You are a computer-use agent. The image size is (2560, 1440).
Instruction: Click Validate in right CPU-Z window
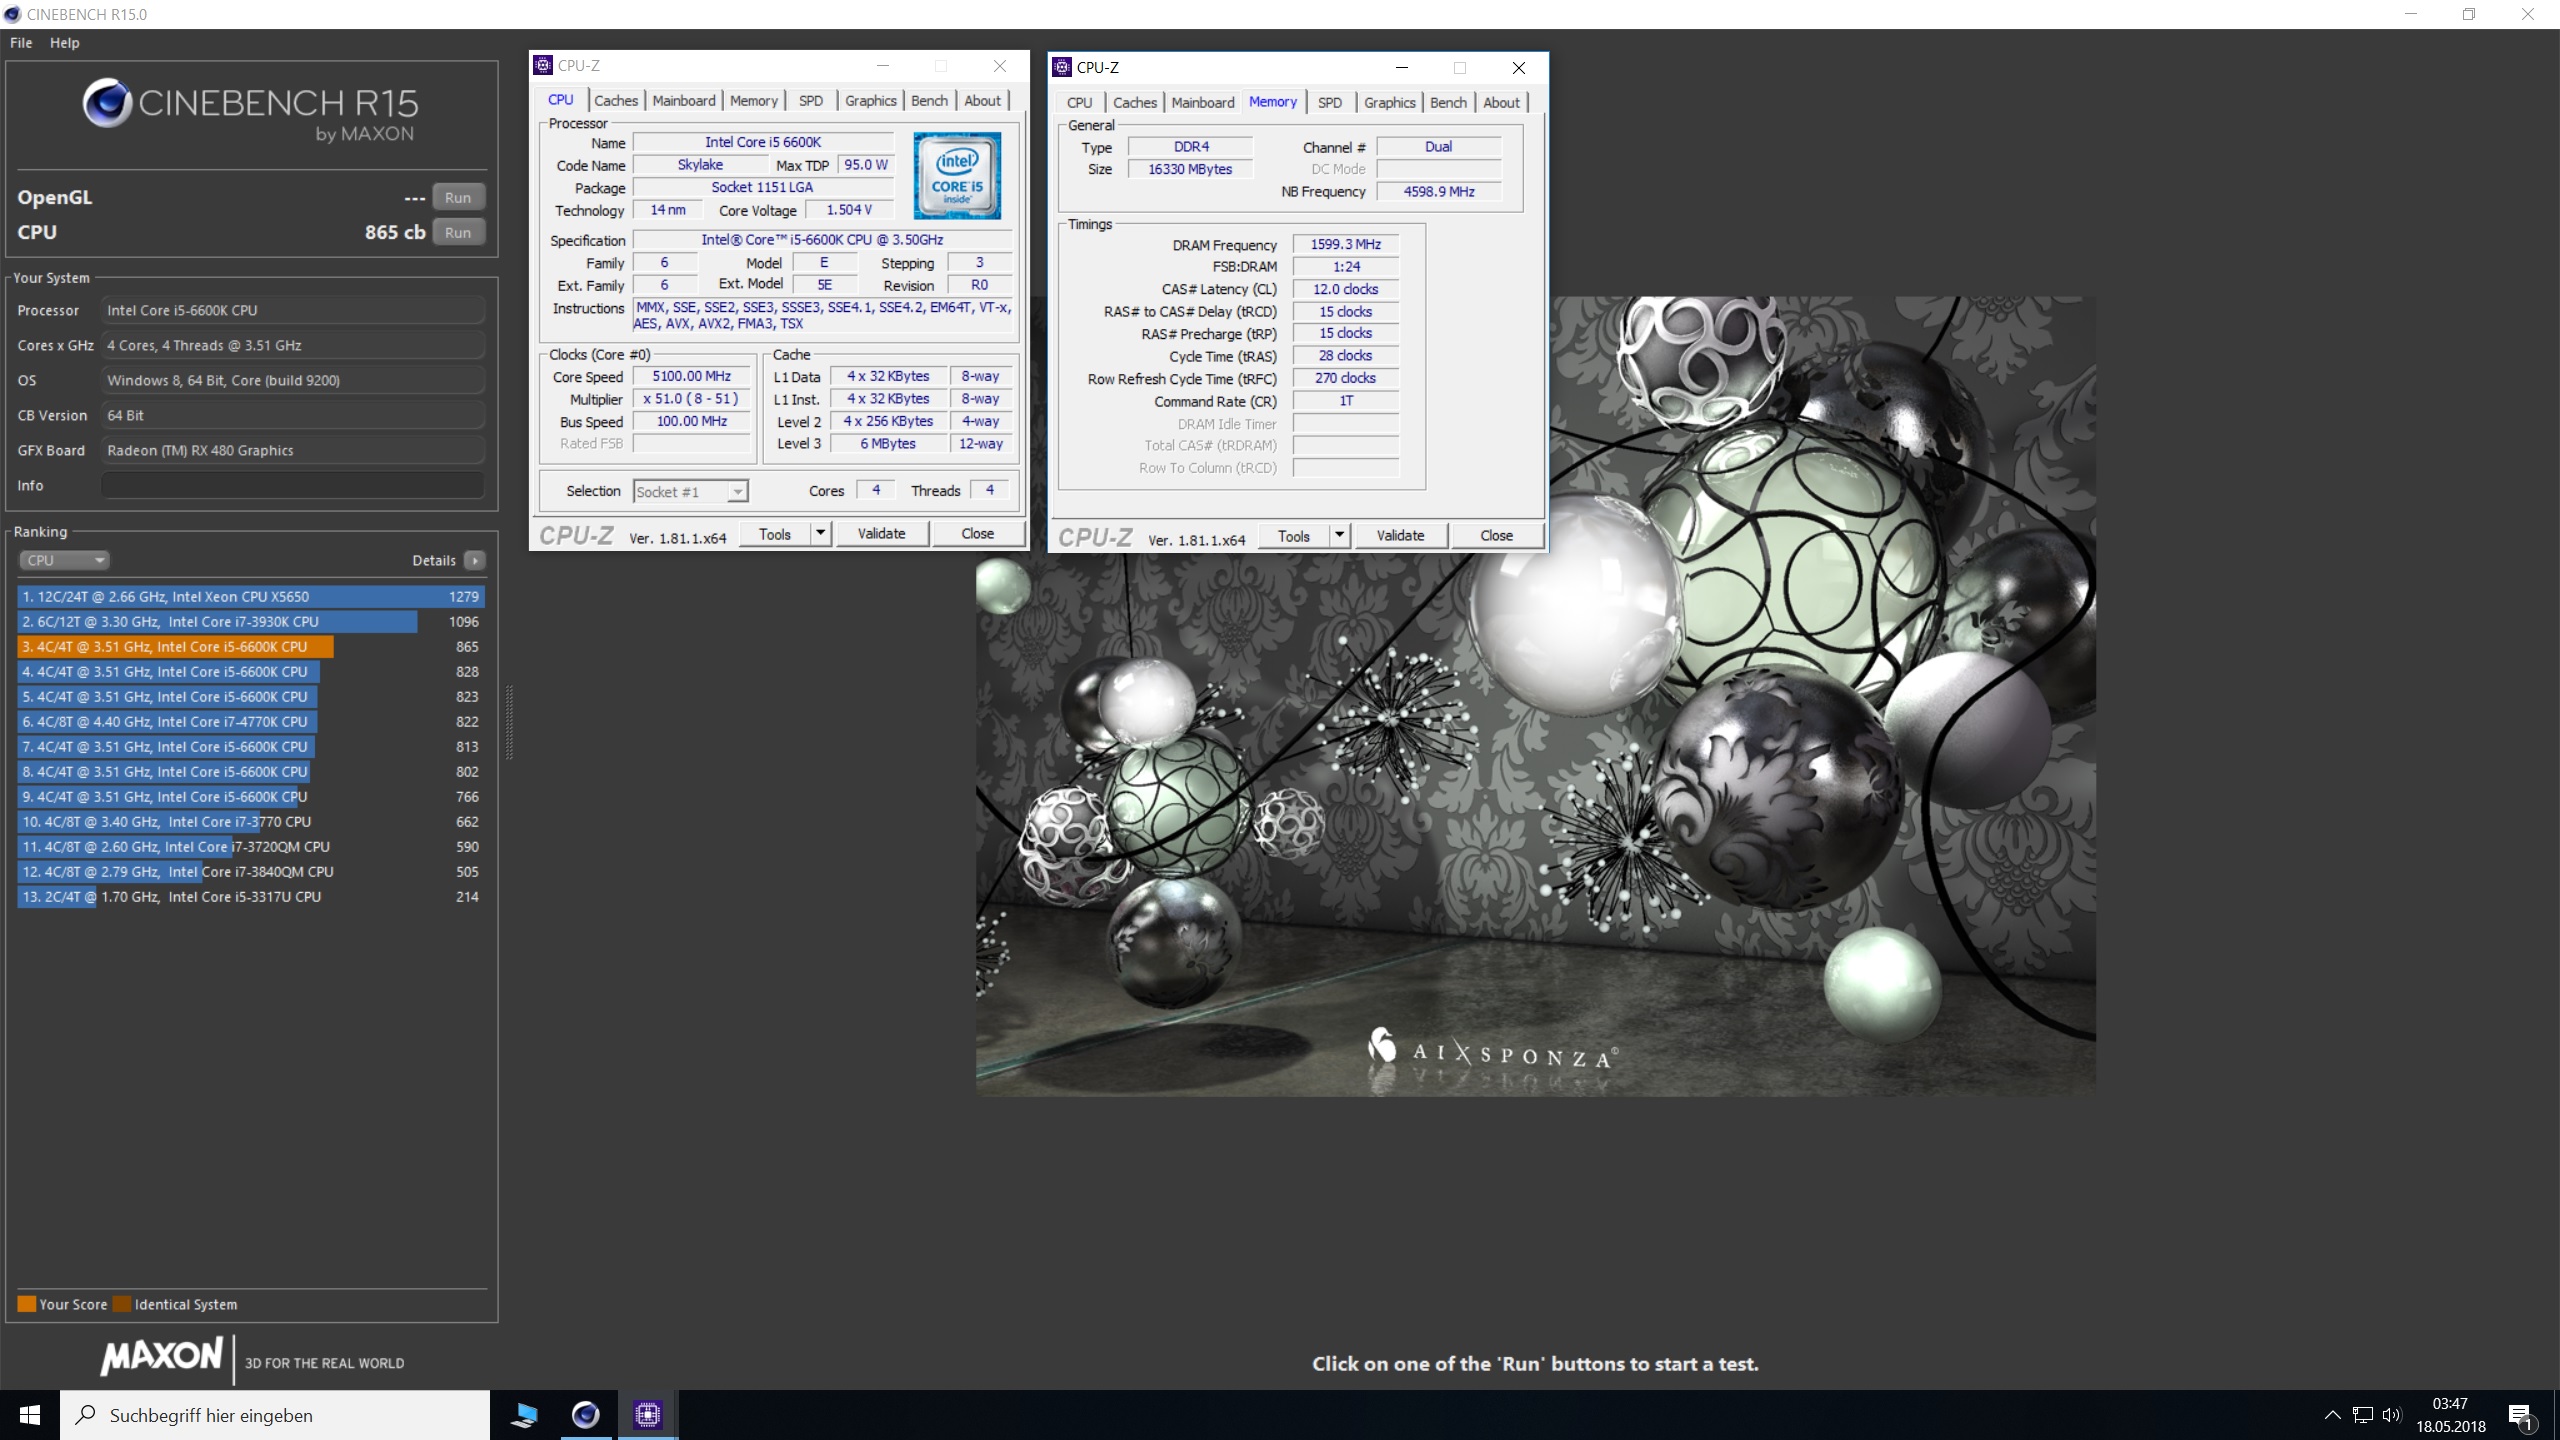[x=1401, y=535]
